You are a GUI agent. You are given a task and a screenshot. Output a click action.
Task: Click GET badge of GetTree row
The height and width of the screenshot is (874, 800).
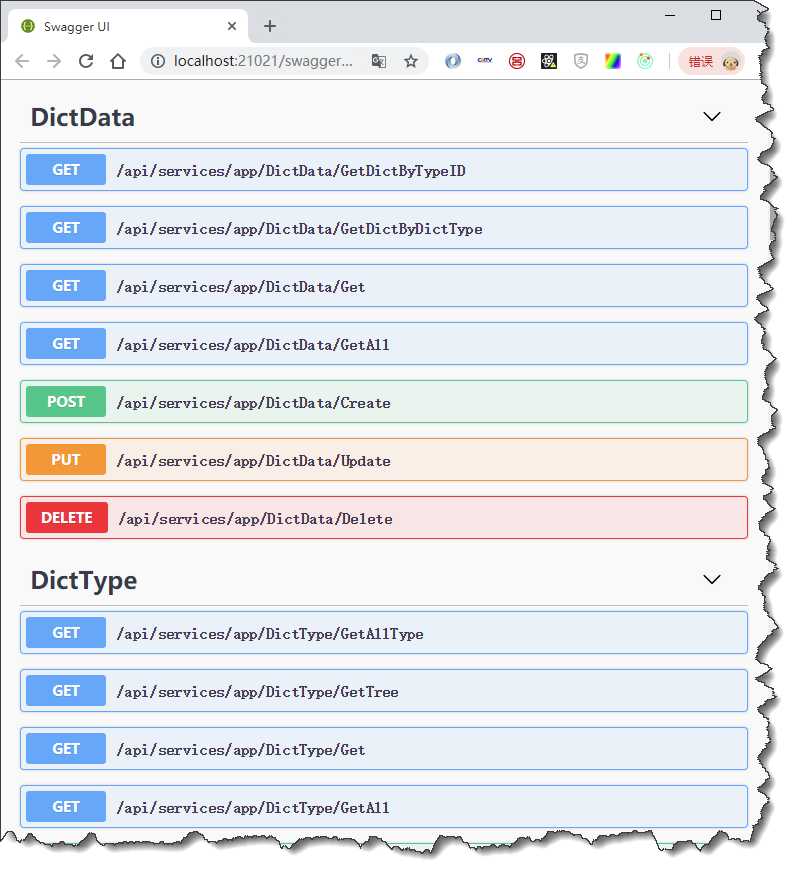pyautogui.click(x=66, y=691)
